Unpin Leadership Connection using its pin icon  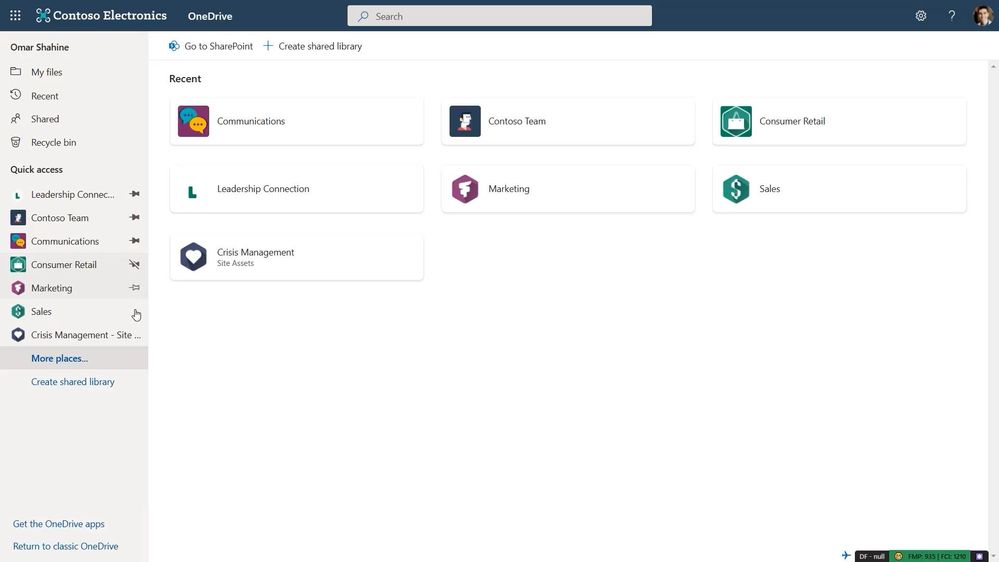[x=134, y=194]
